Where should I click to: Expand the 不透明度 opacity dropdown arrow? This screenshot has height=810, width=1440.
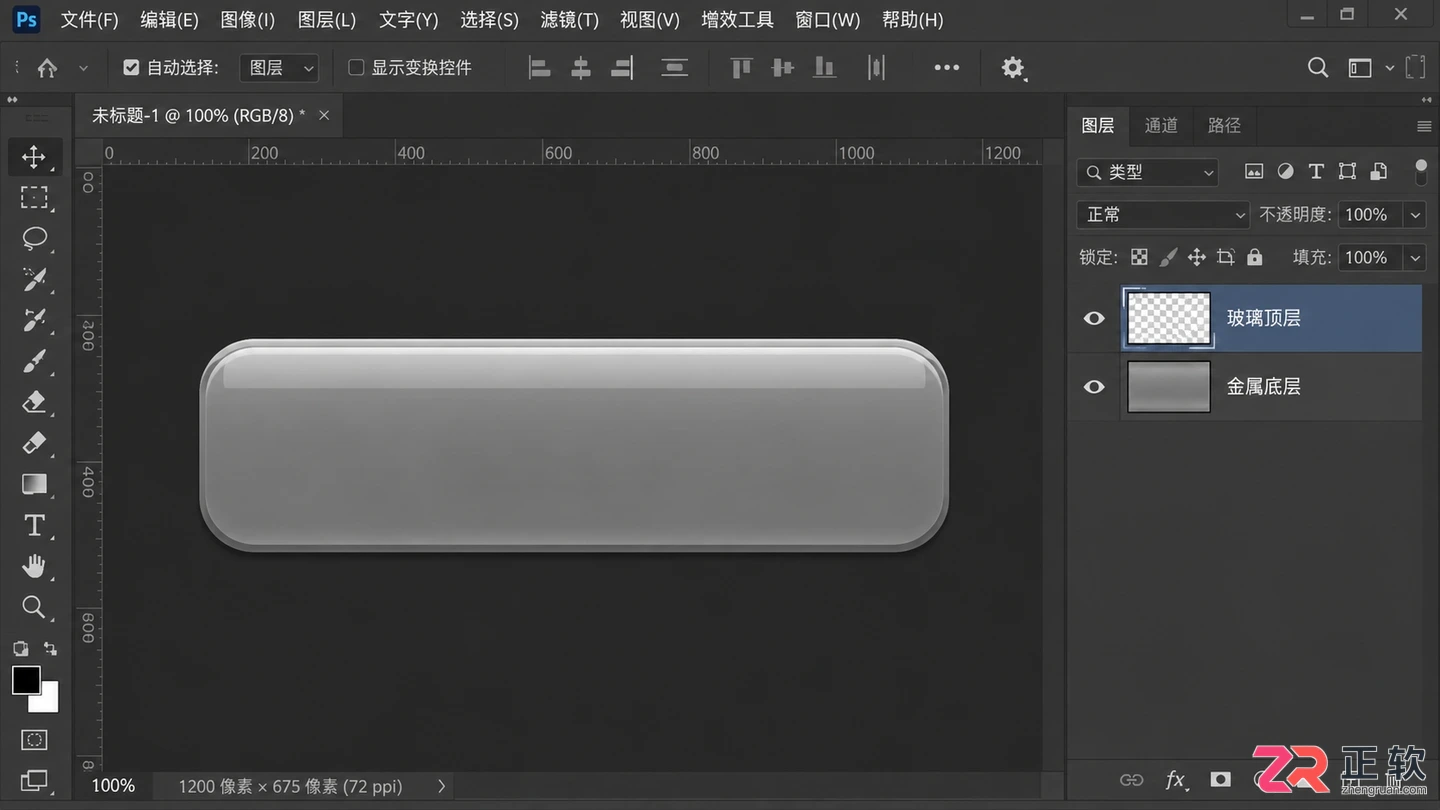tap(1415, 215)
